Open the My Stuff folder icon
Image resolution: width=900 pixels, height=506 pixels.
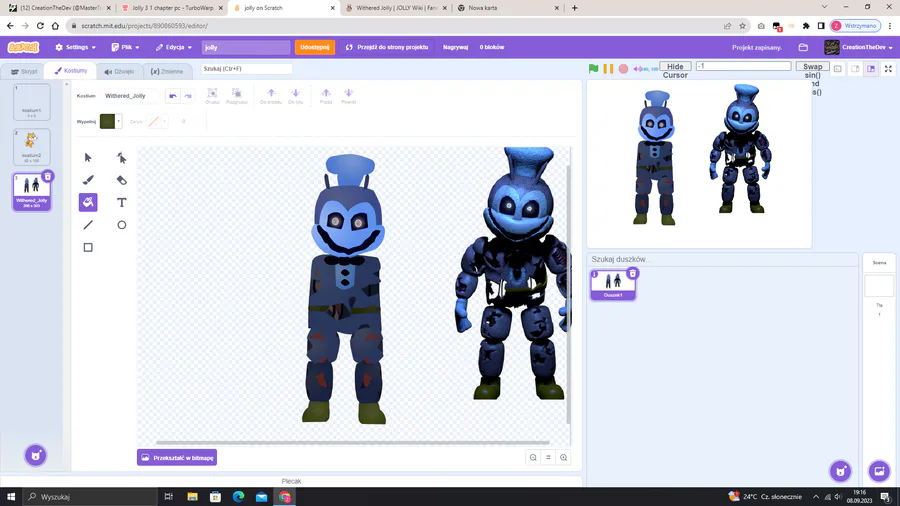[x=803, y=47]
